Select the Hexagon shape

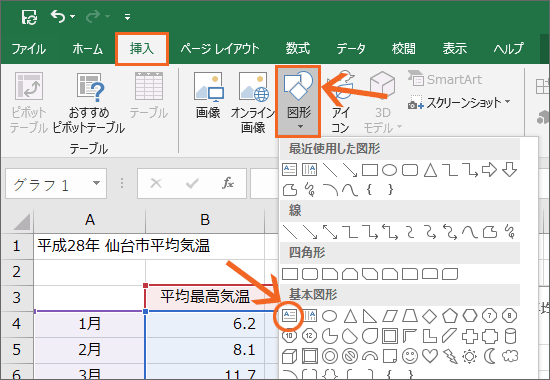[470, 316]
